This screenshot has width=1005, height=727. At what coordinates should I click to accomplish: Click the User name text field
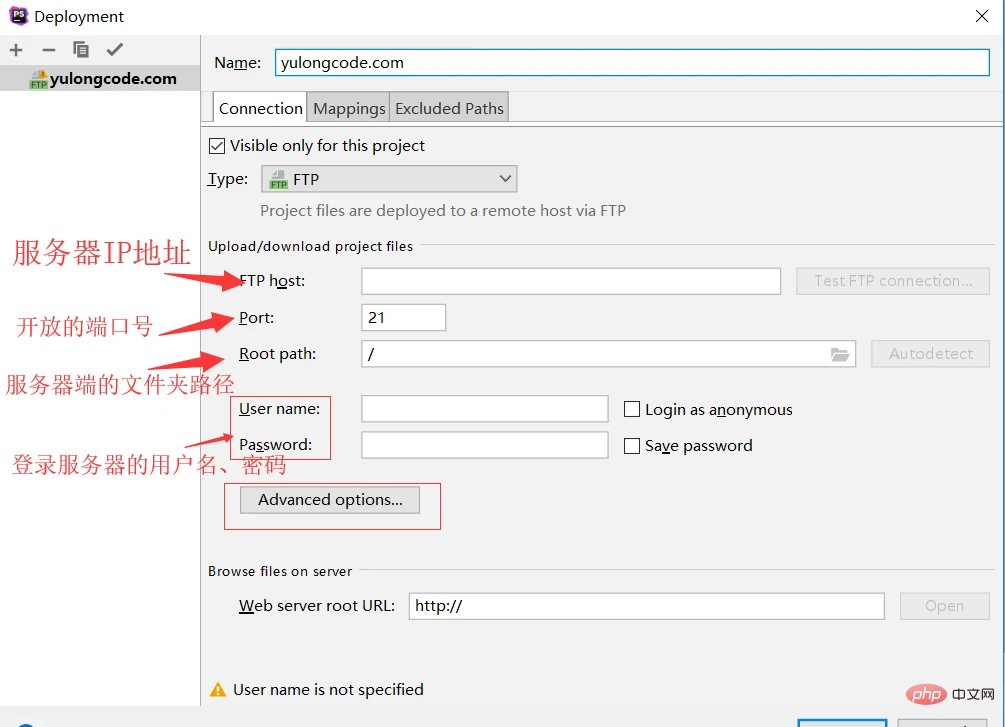(484, 409)
